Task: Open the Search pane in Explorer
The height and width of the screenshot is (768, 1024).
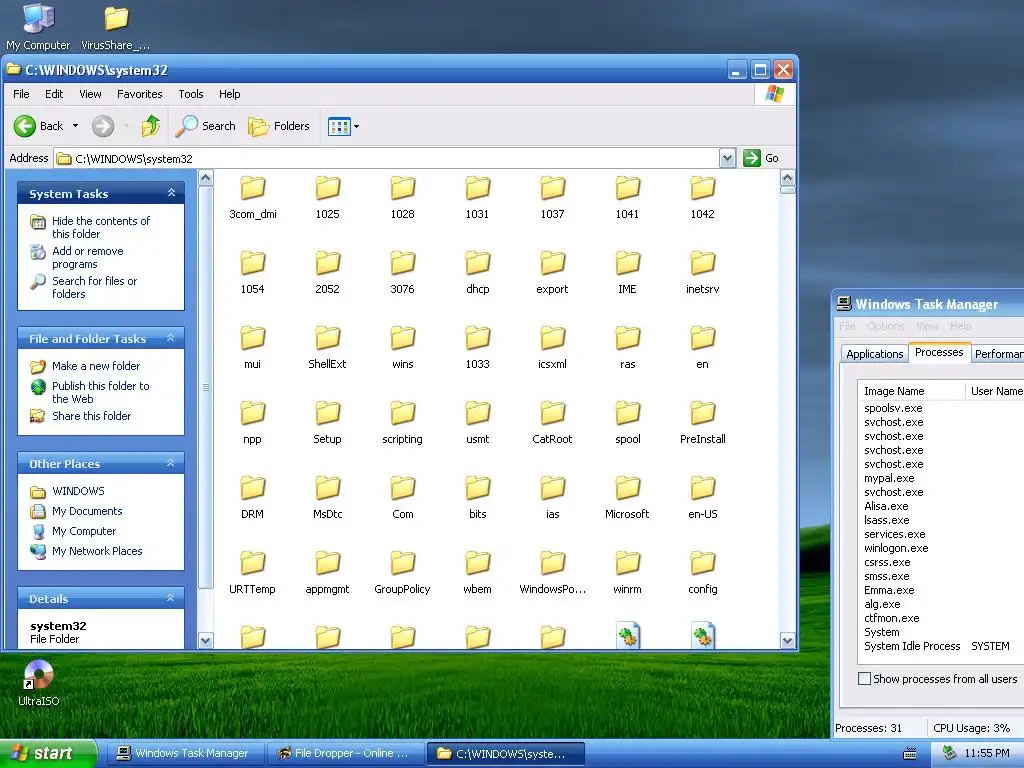Action: pyautogui.click(x=206, y=126)
